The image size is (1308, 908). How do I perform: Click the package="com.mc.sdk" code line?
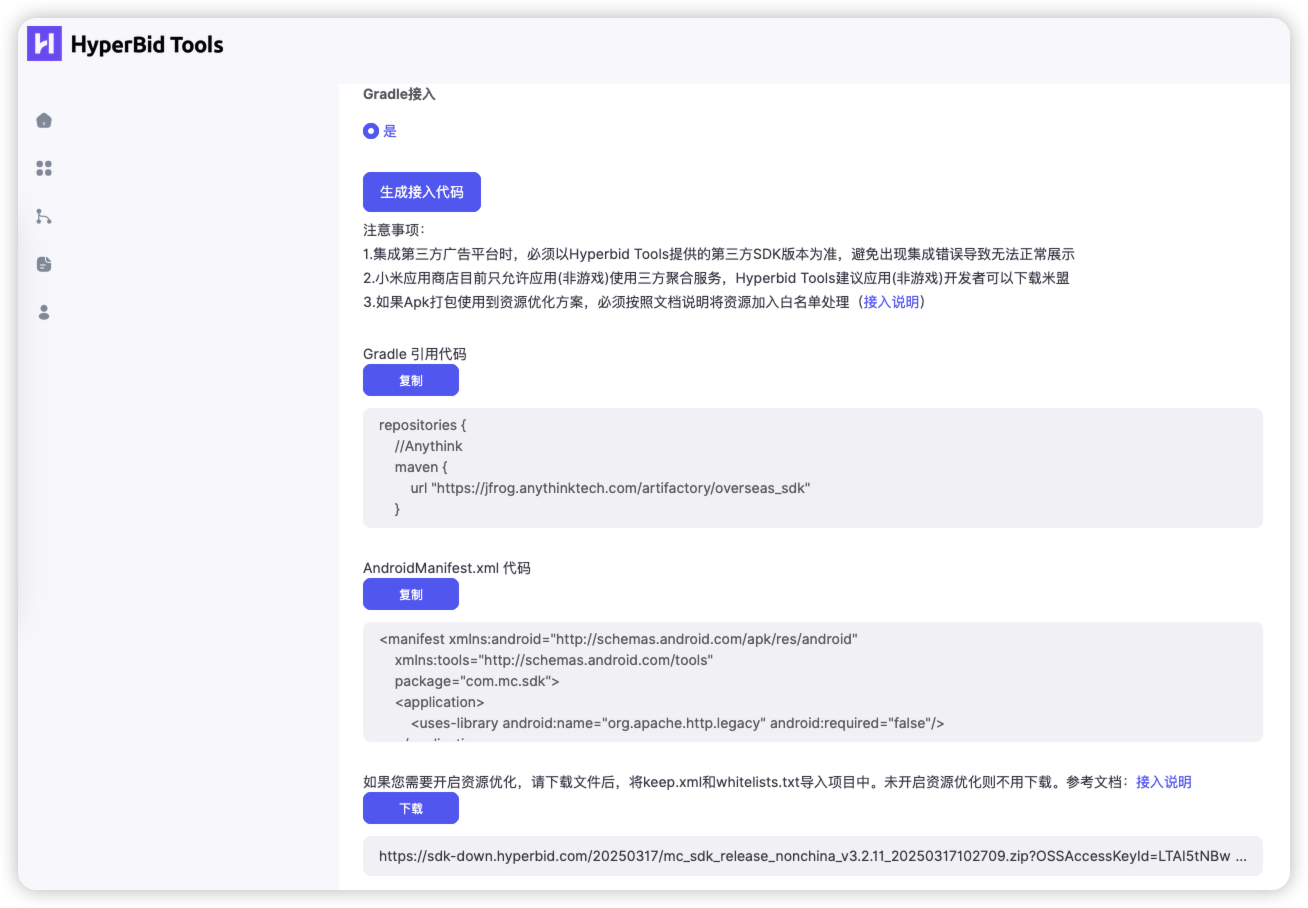(x=477, y=682)
